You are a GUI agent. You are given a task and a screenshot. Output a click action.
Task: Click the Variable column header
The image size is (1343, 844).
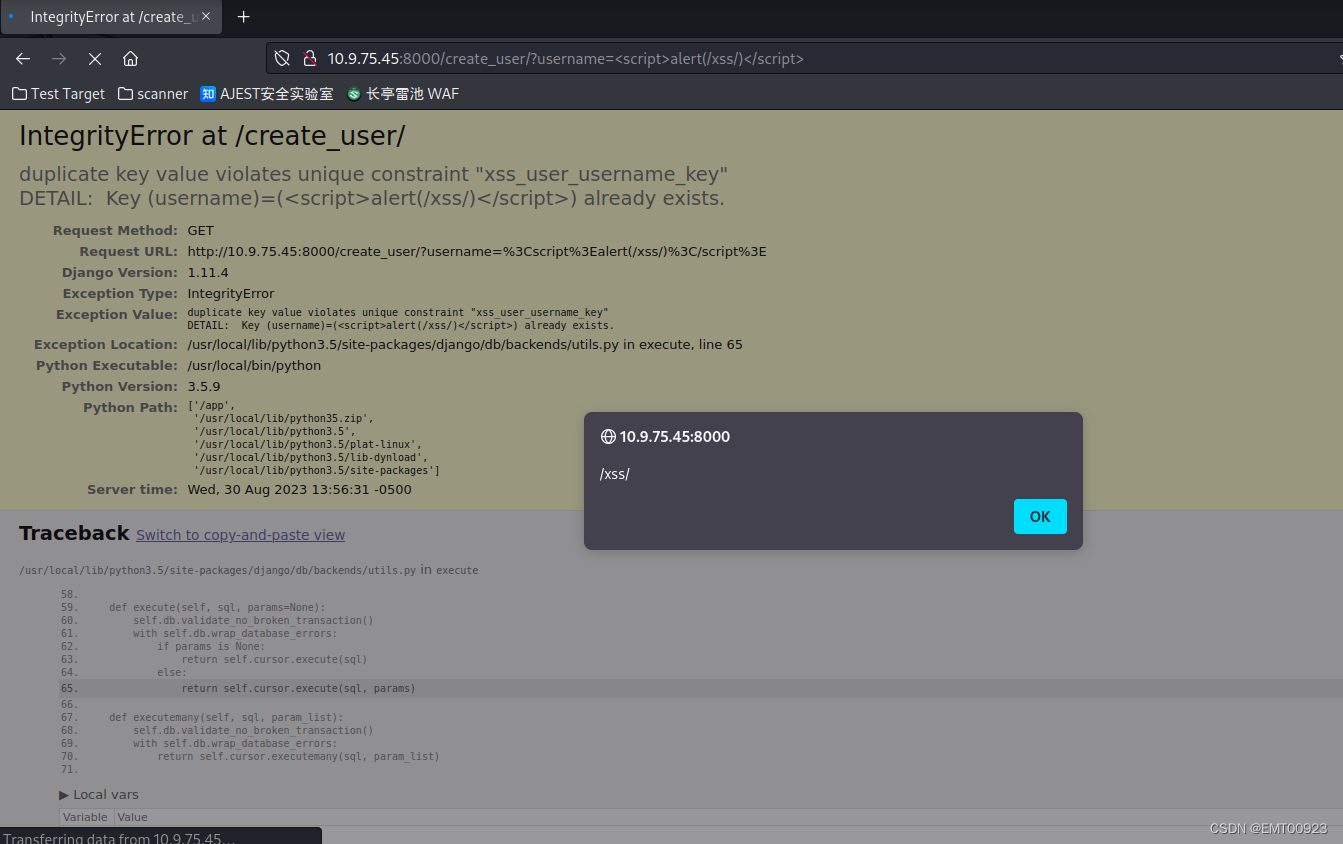coord(85,817)
